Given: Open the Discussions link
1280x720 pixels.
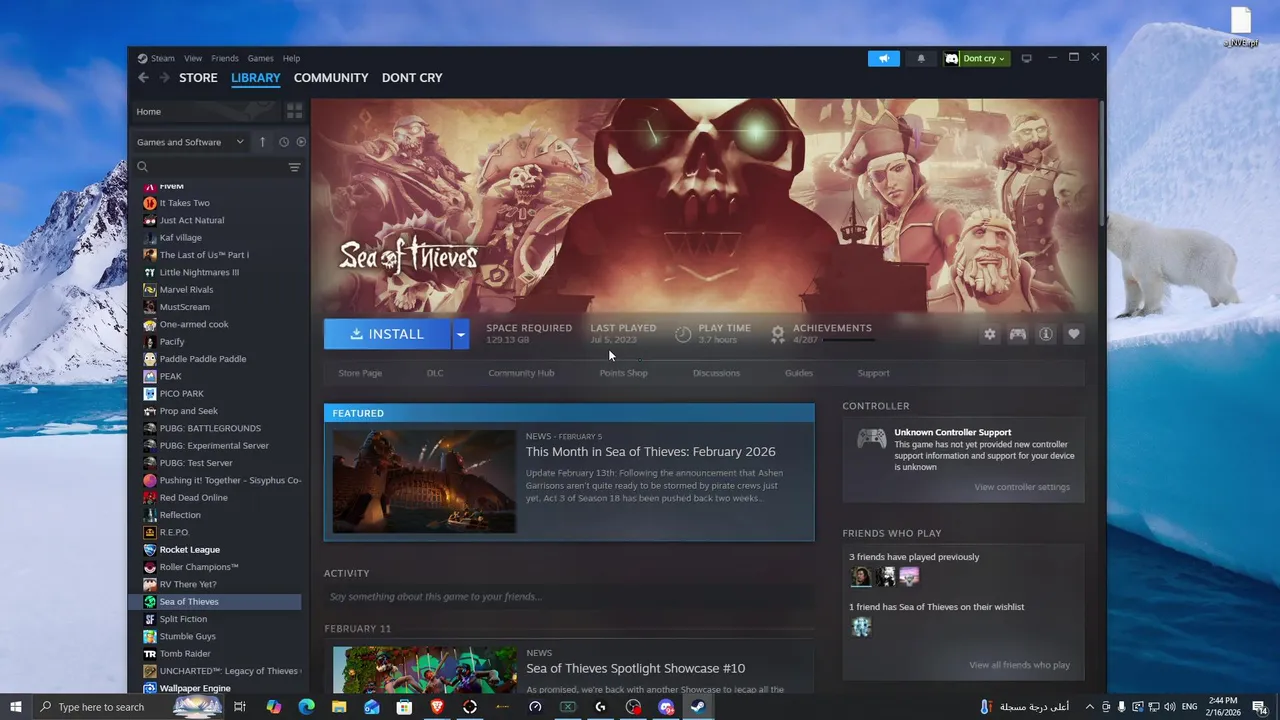Looking at the screenshot, I should pyautogui.click(x=716, y=373).
